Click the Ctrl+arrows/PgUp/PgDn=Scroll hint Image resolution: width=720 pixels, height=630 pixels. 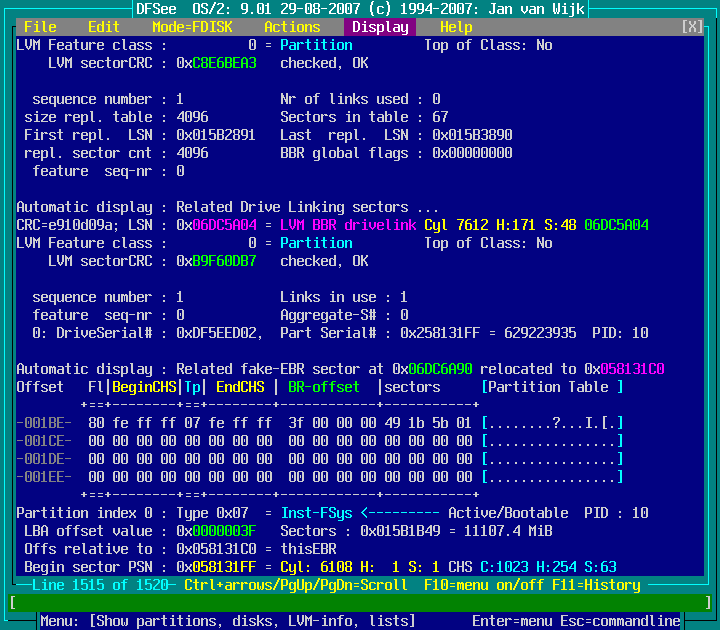click(296, 585)
